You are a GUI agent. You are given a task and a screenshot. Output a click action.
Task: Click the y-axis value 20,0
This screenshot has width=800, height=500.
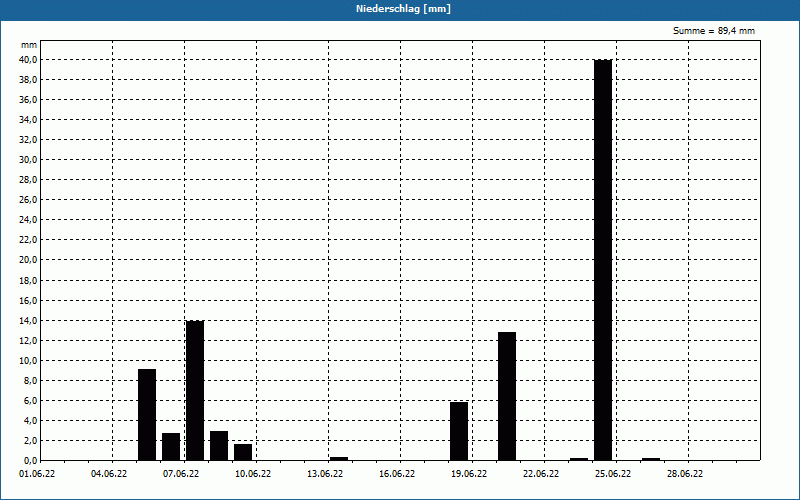[x=29, y=260]
